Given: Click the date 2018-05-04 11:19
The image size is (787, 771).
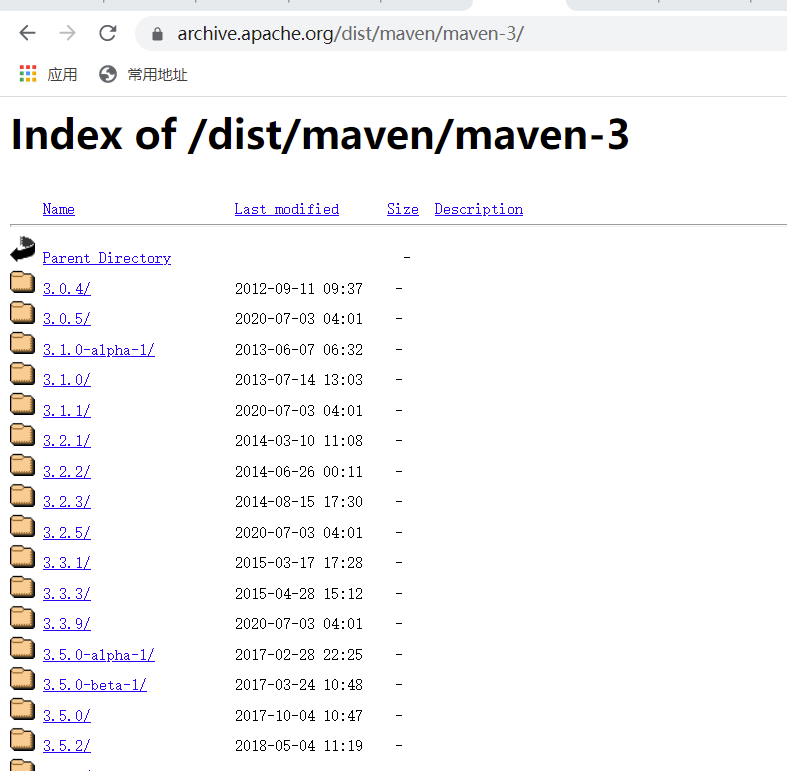Looking at the screenshot, I should (299, 746).
